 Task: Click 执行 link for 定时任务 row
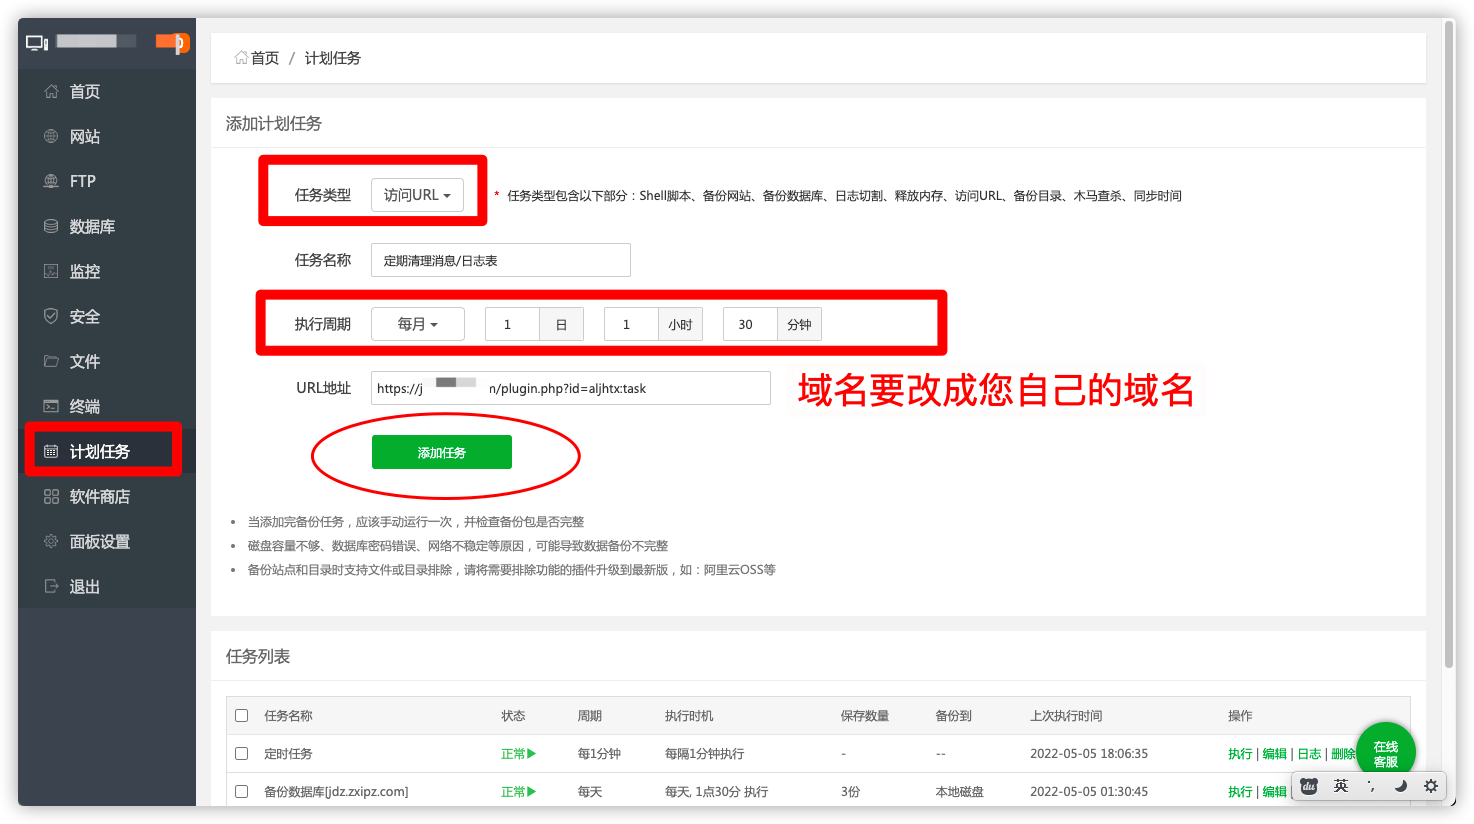tap(1240, 754)
